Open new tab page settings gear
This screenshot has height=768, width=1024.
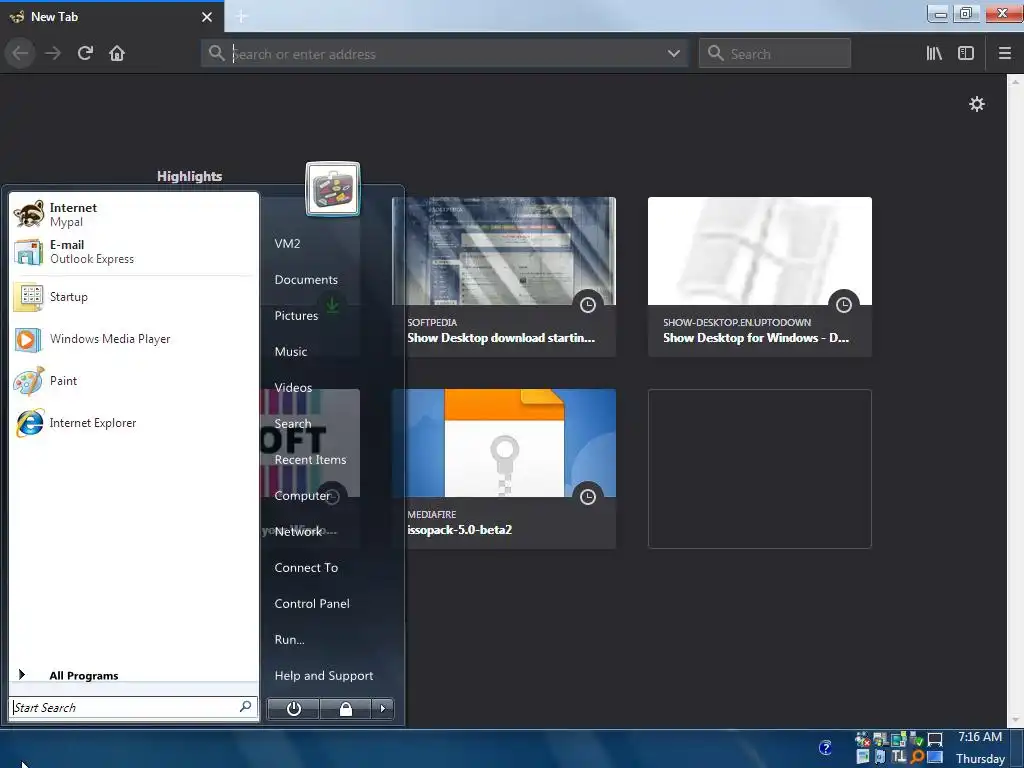[976, 104]
